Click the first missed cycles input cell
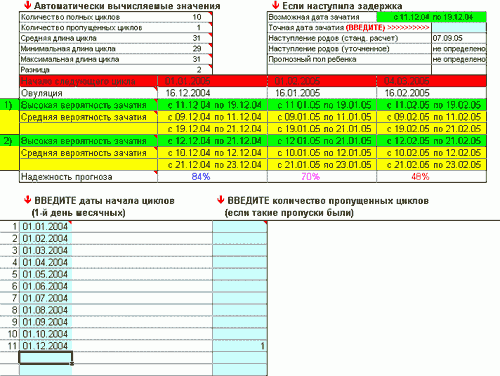 [240, 227]
